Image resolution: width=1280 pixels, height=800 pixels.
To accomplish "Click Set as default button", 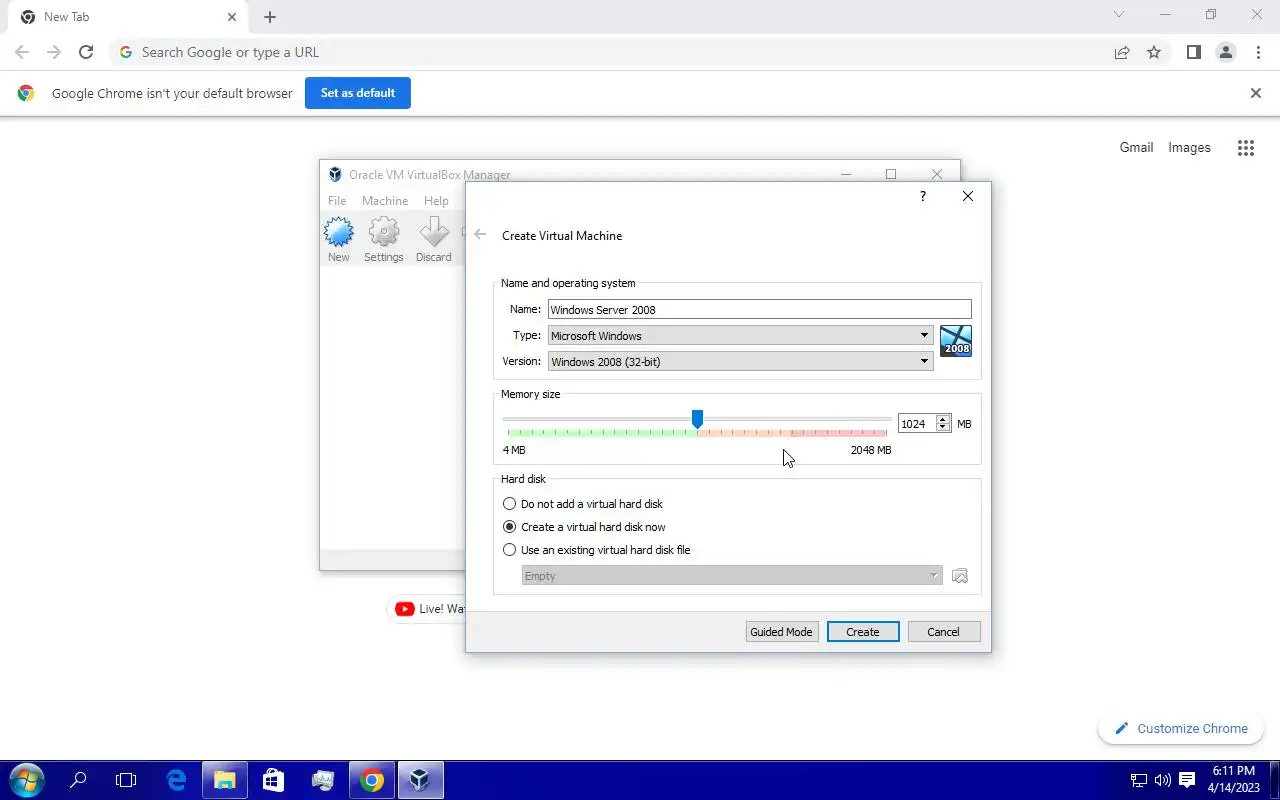I will click(x=358, y=93).
